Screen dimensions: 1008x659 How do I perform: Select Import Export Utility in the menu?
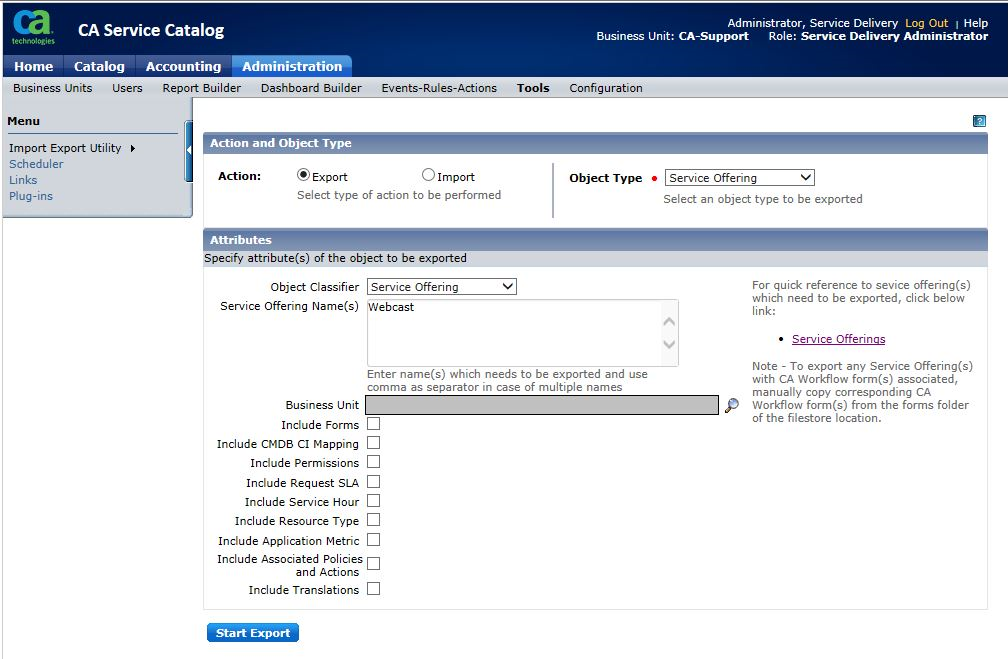pos(65,148)
